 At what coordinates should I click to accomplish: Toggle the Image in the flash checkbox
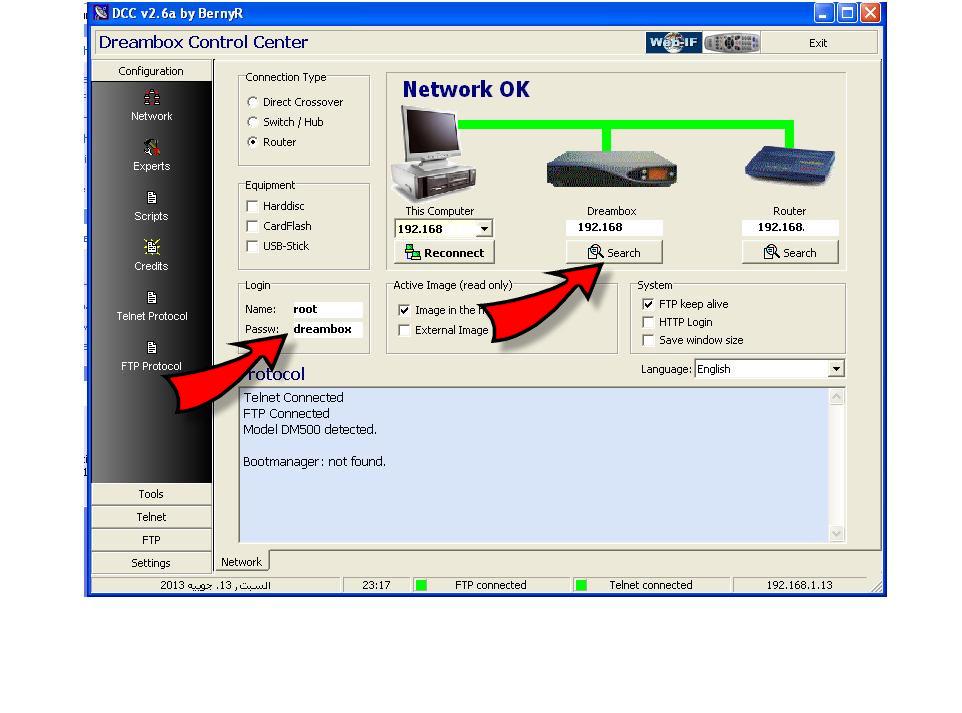point(404,310)
